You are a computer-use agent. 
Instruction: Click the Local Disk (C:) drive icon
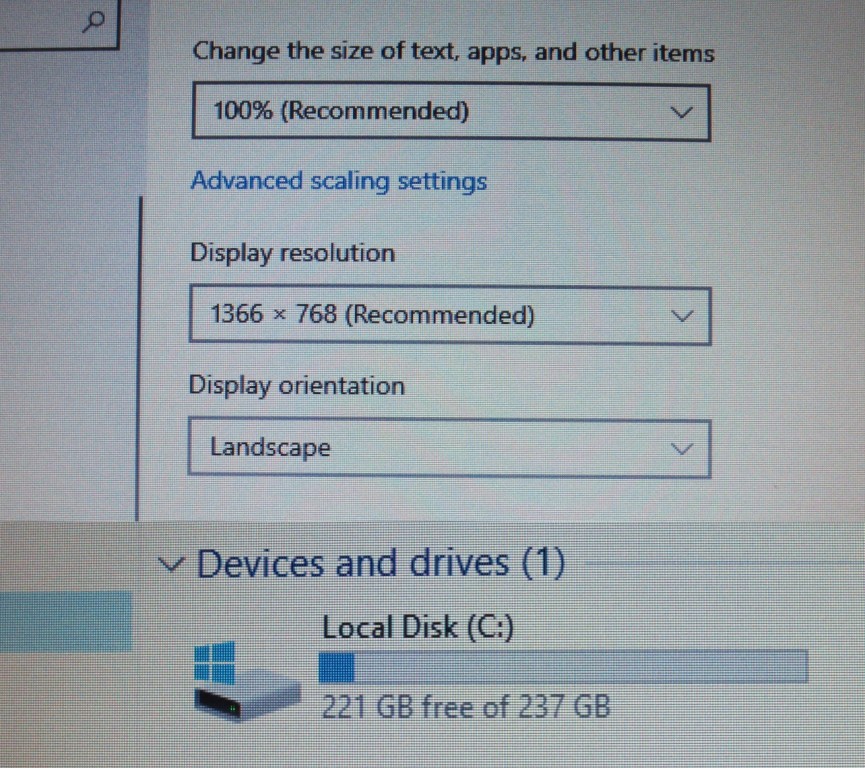[247, 681]
